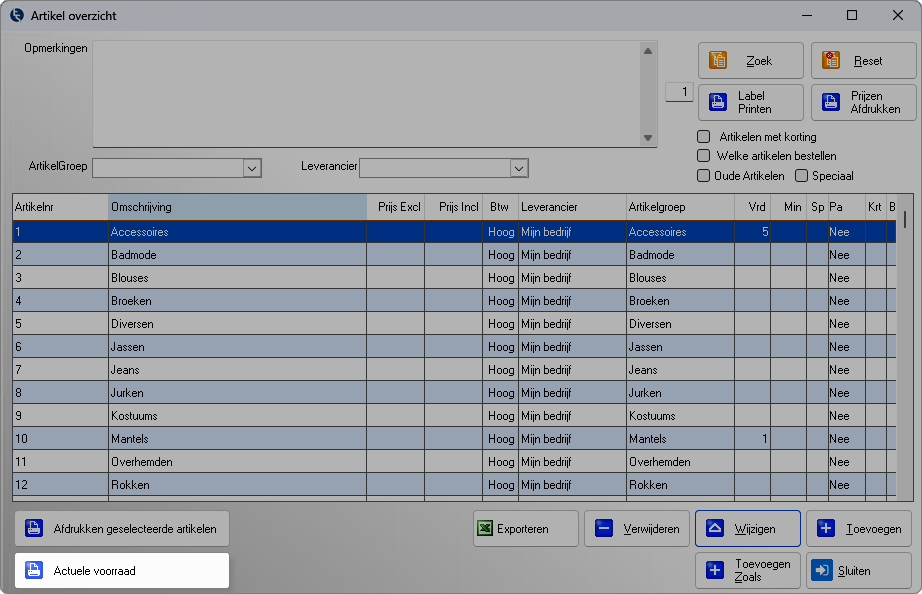The height and width of the screenshot is (594, 922).
Task: Click the Label Printen printer icon
Action: (x=717, y=102)
